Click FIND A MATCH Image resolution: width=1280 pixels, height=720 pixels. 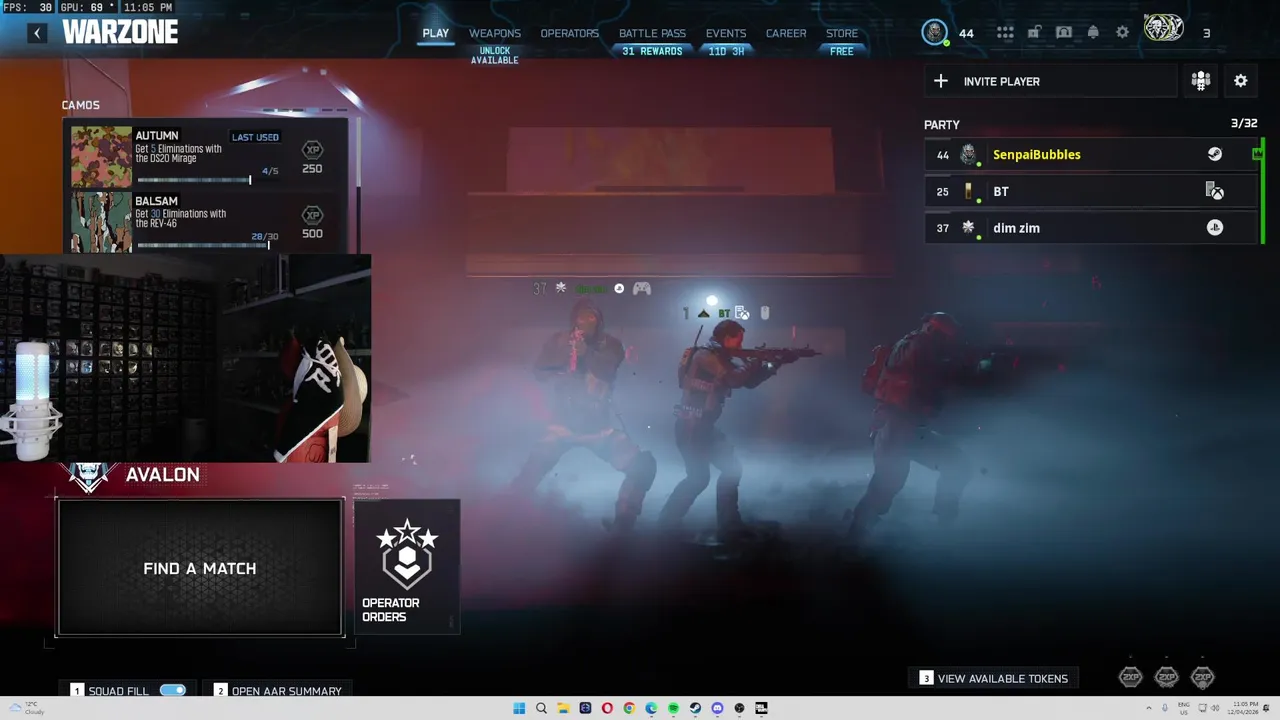tap(200, 567)
